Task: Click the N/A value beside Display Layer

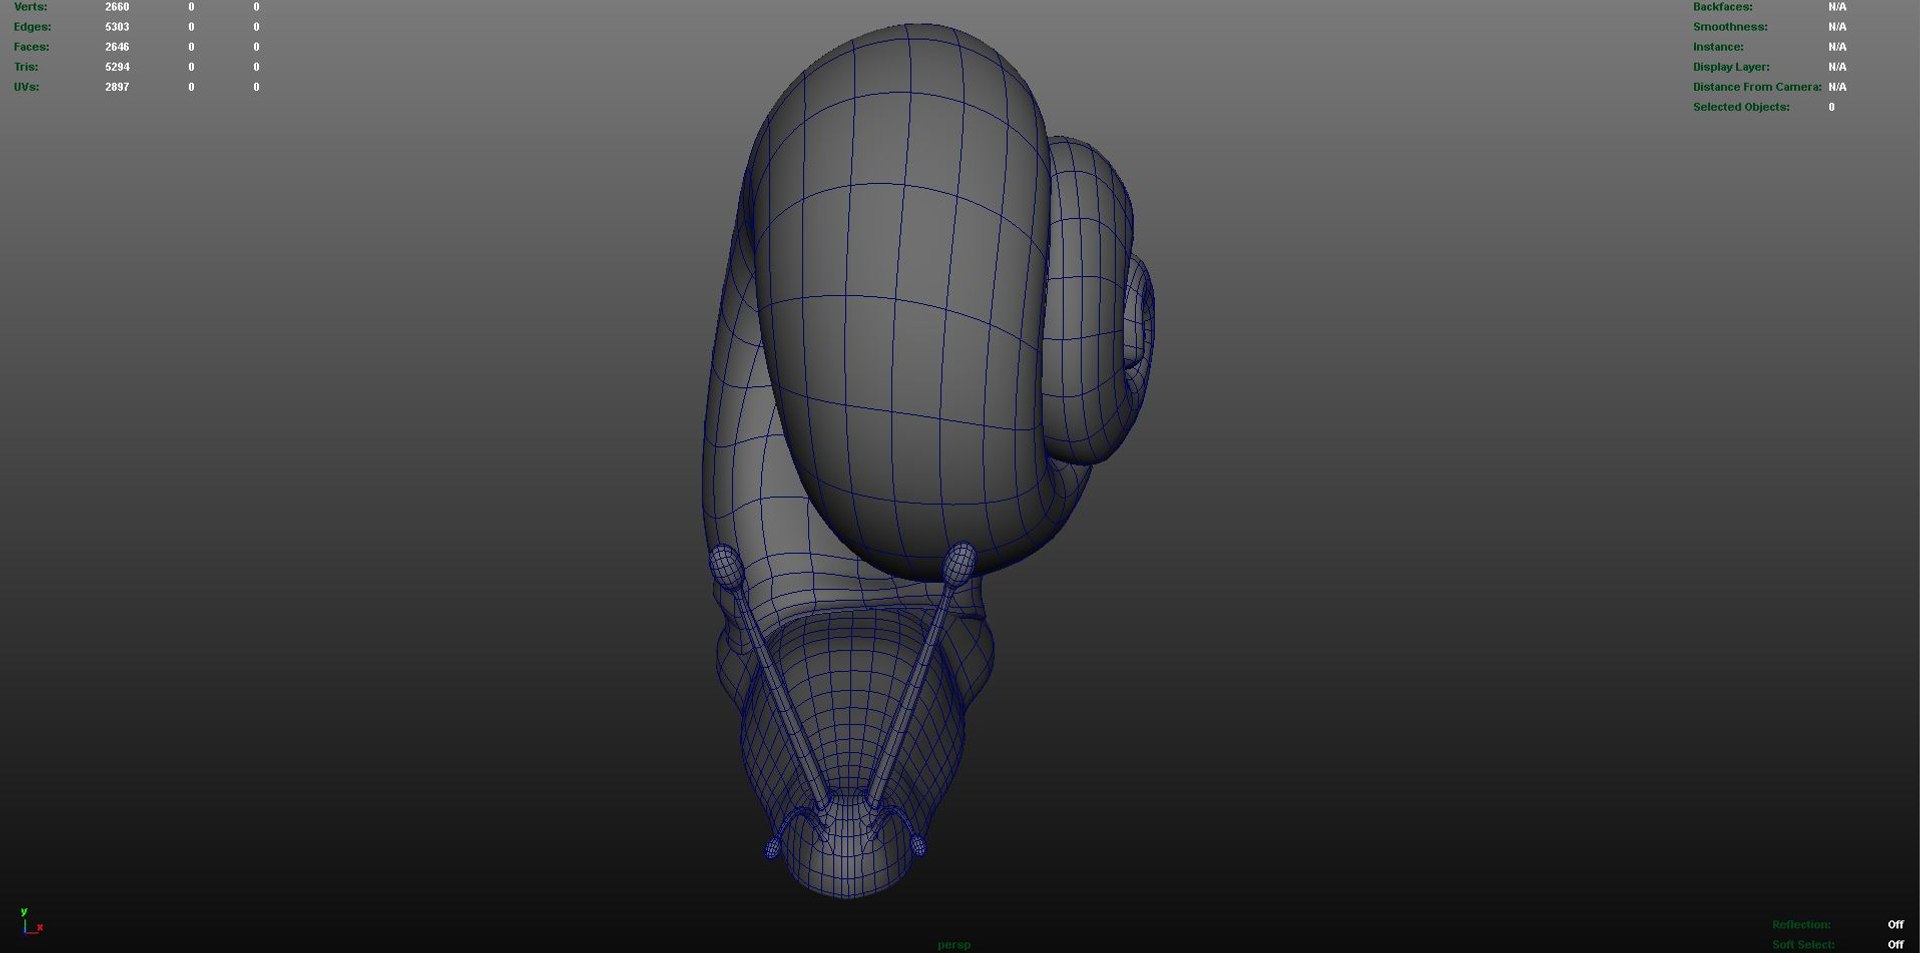Action: click(1837, 67)
